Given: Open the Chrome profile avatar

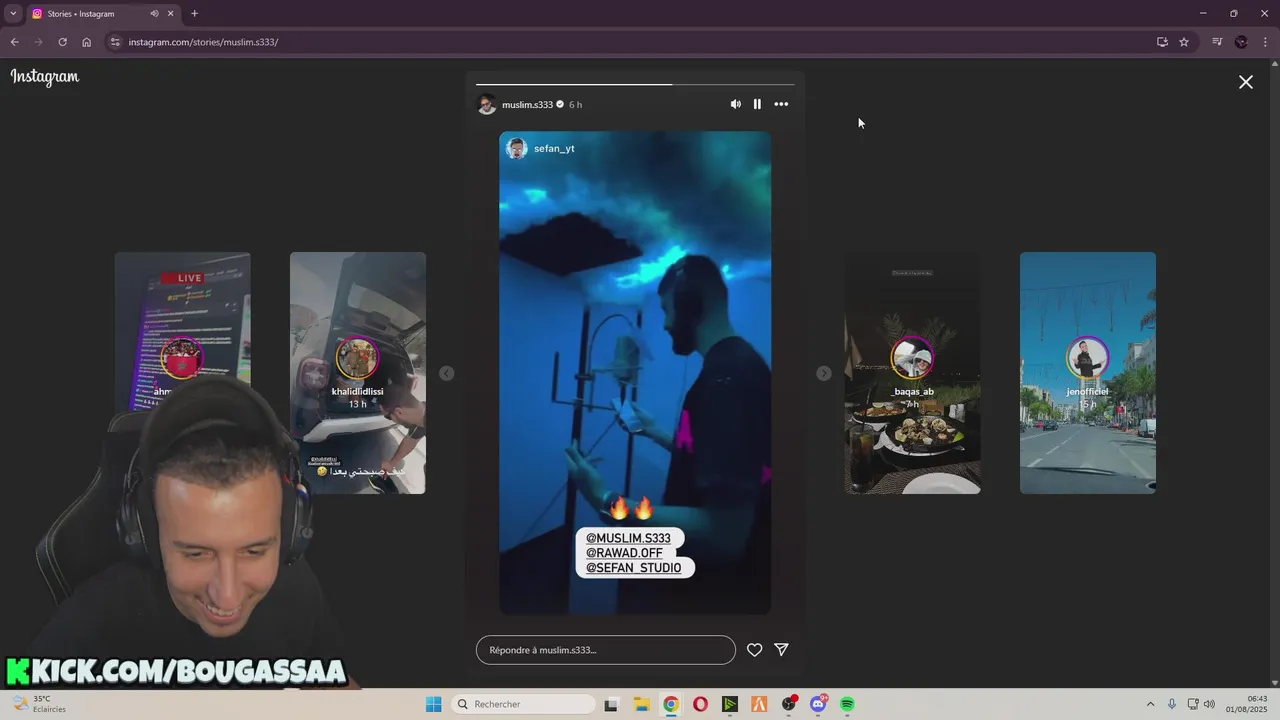Looking at the screenshot, I should 1241,42.
